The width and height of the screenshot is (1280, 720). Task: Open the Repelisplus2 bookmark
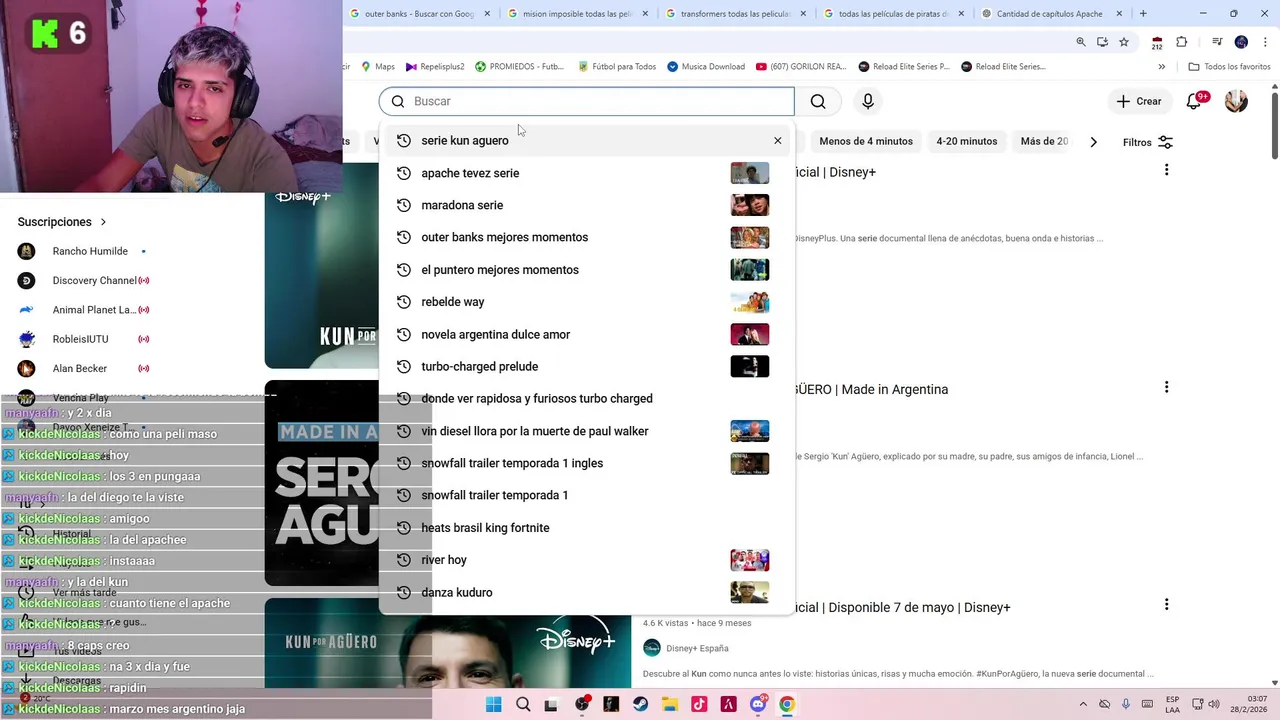click(x=435, y=66)
